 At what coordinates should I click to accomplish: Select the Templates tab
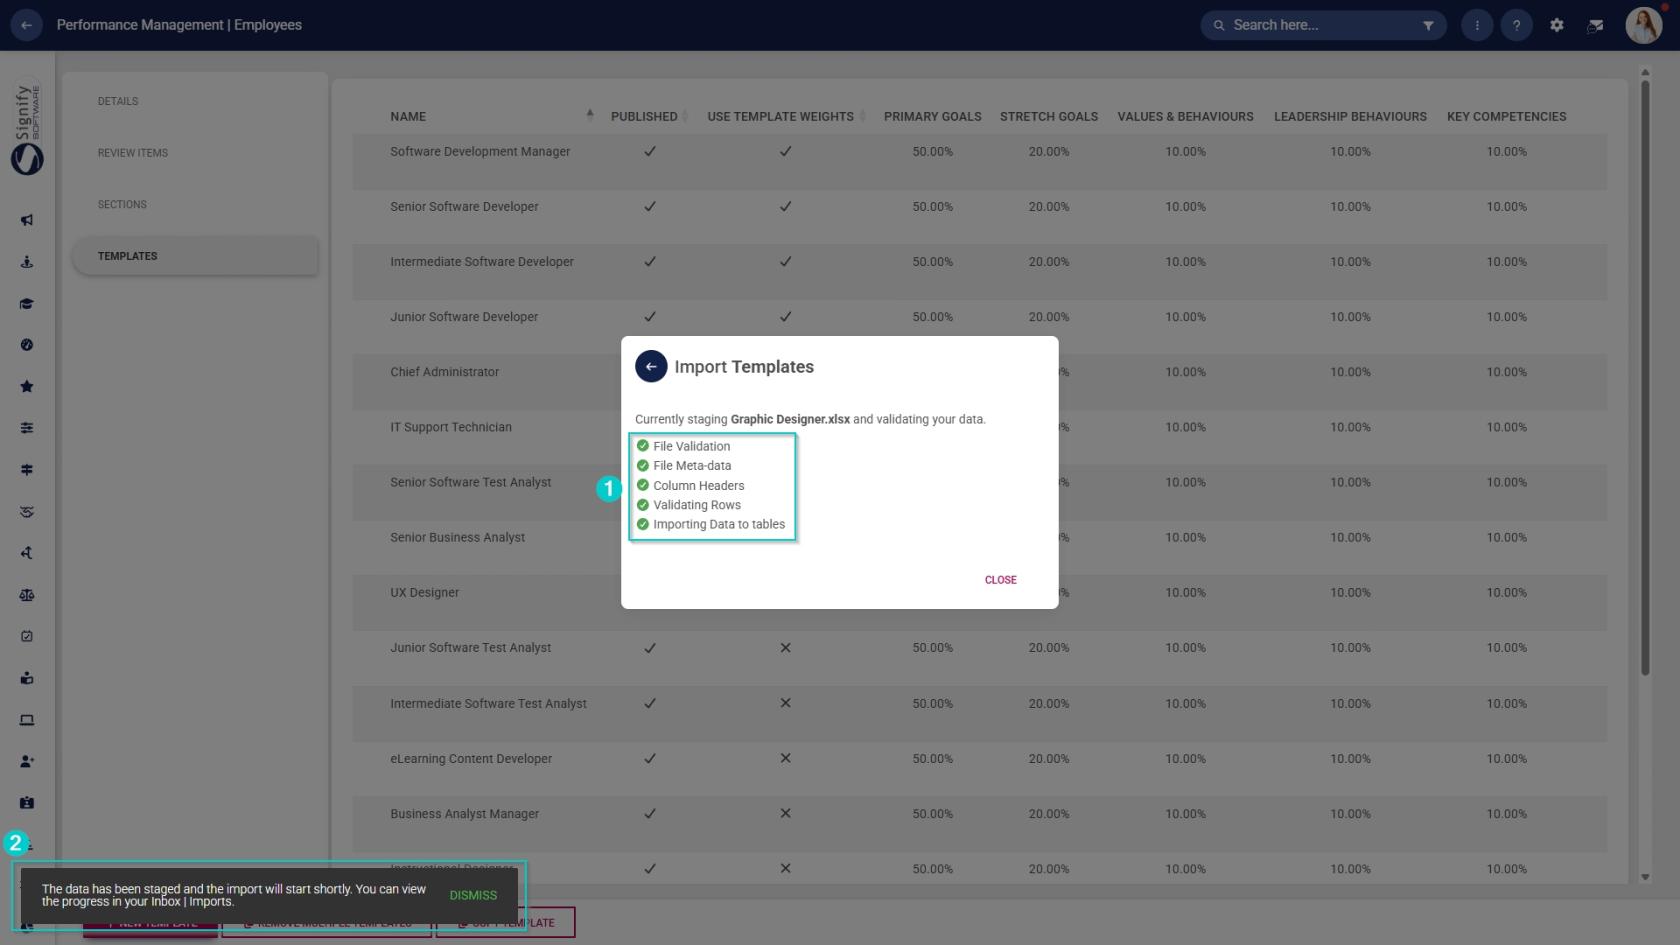tap(195, 256)
